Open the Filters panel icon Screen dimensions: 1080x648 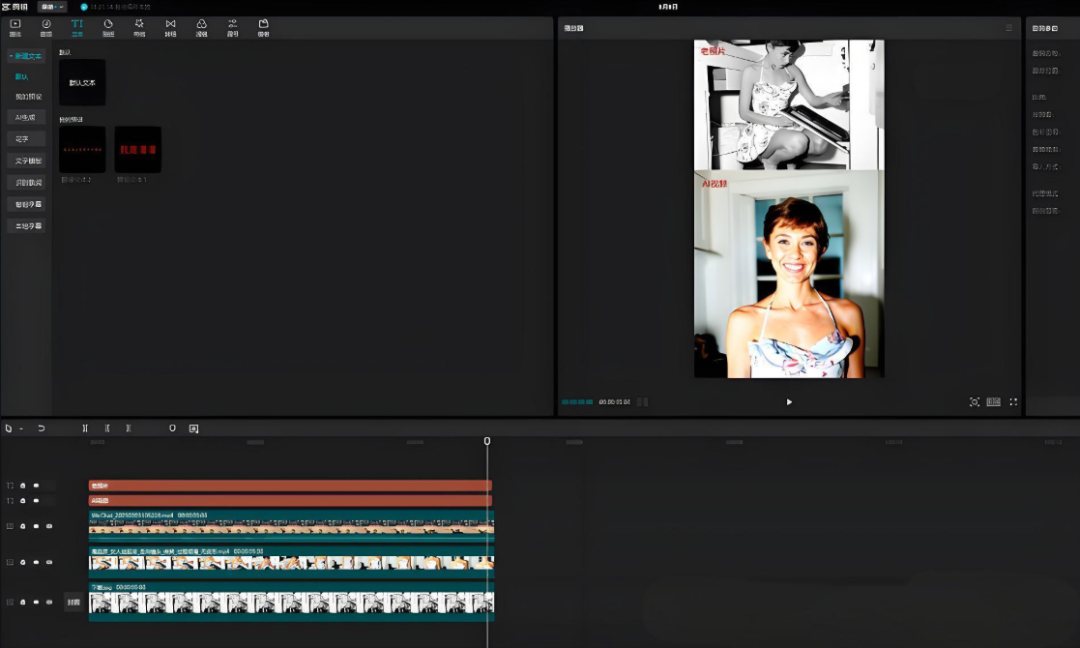tap(201, 26)
